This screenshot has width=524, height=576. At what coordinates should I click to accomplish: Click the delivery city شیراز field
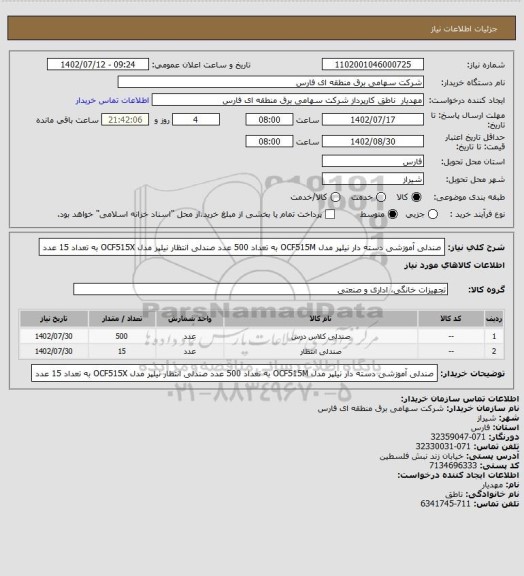[373, 179]
